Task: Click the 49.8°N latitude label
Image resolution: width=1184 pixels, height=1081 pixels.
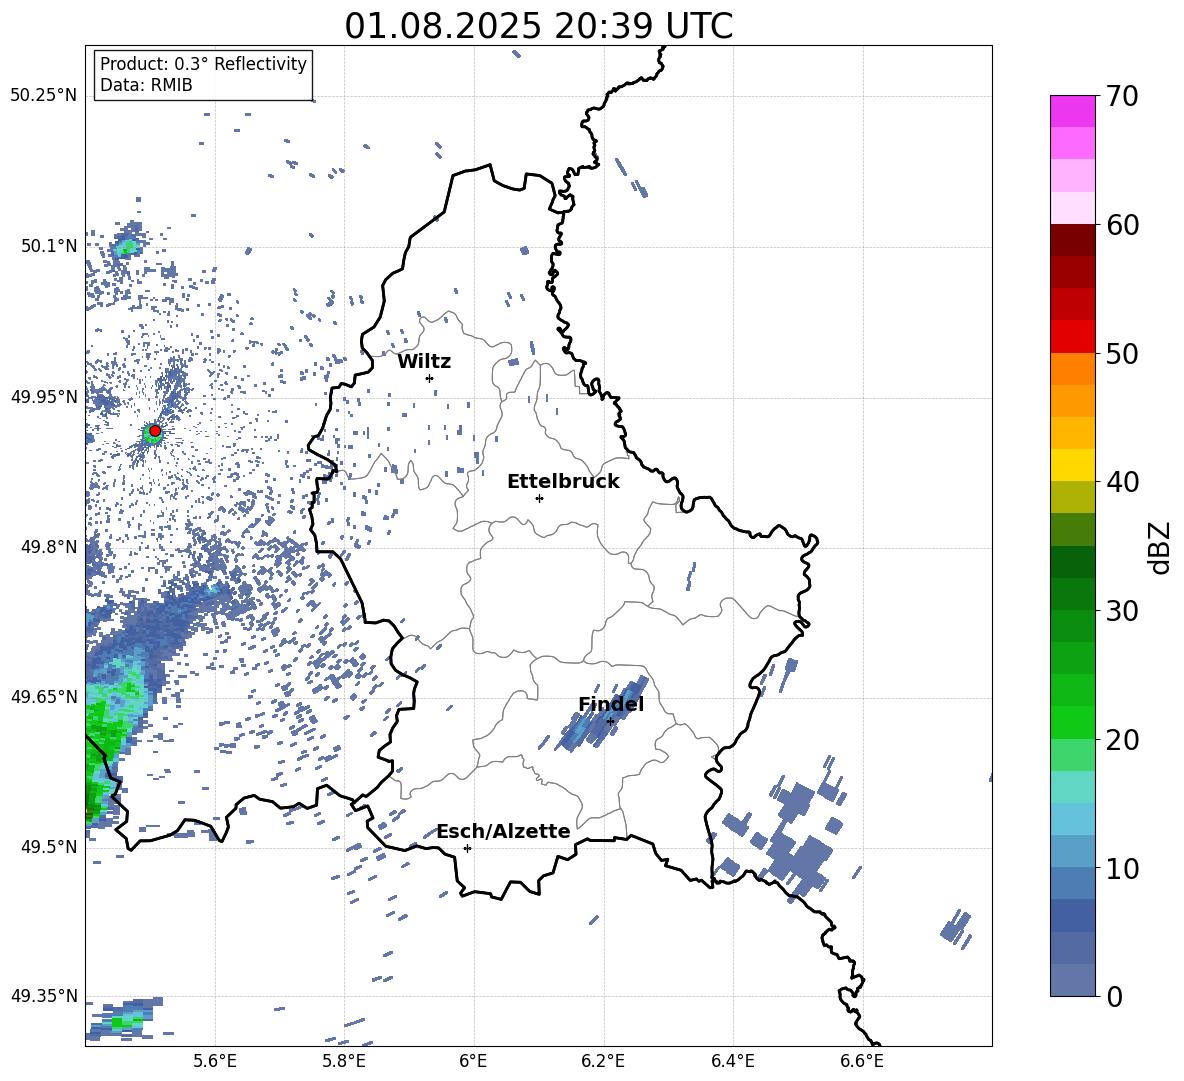Action: coord(48,547)
